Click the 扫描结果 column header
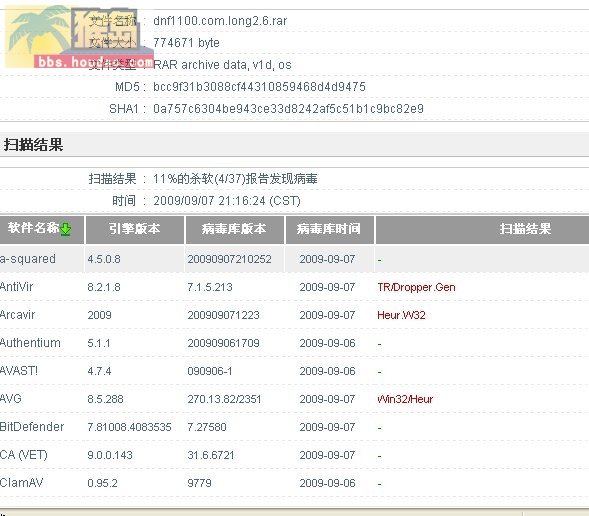The height and width of the screenshot is (516, 589). click(x=525, y=229)
